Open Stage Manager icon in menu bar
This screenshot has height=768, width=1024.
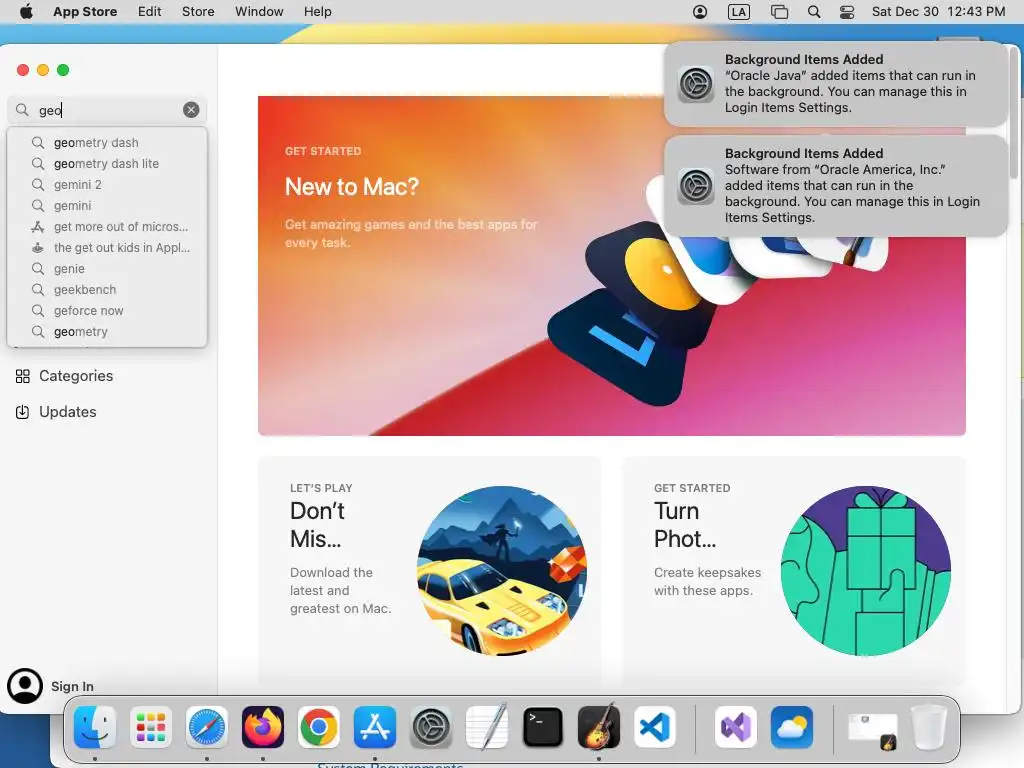tap(779, 12)
